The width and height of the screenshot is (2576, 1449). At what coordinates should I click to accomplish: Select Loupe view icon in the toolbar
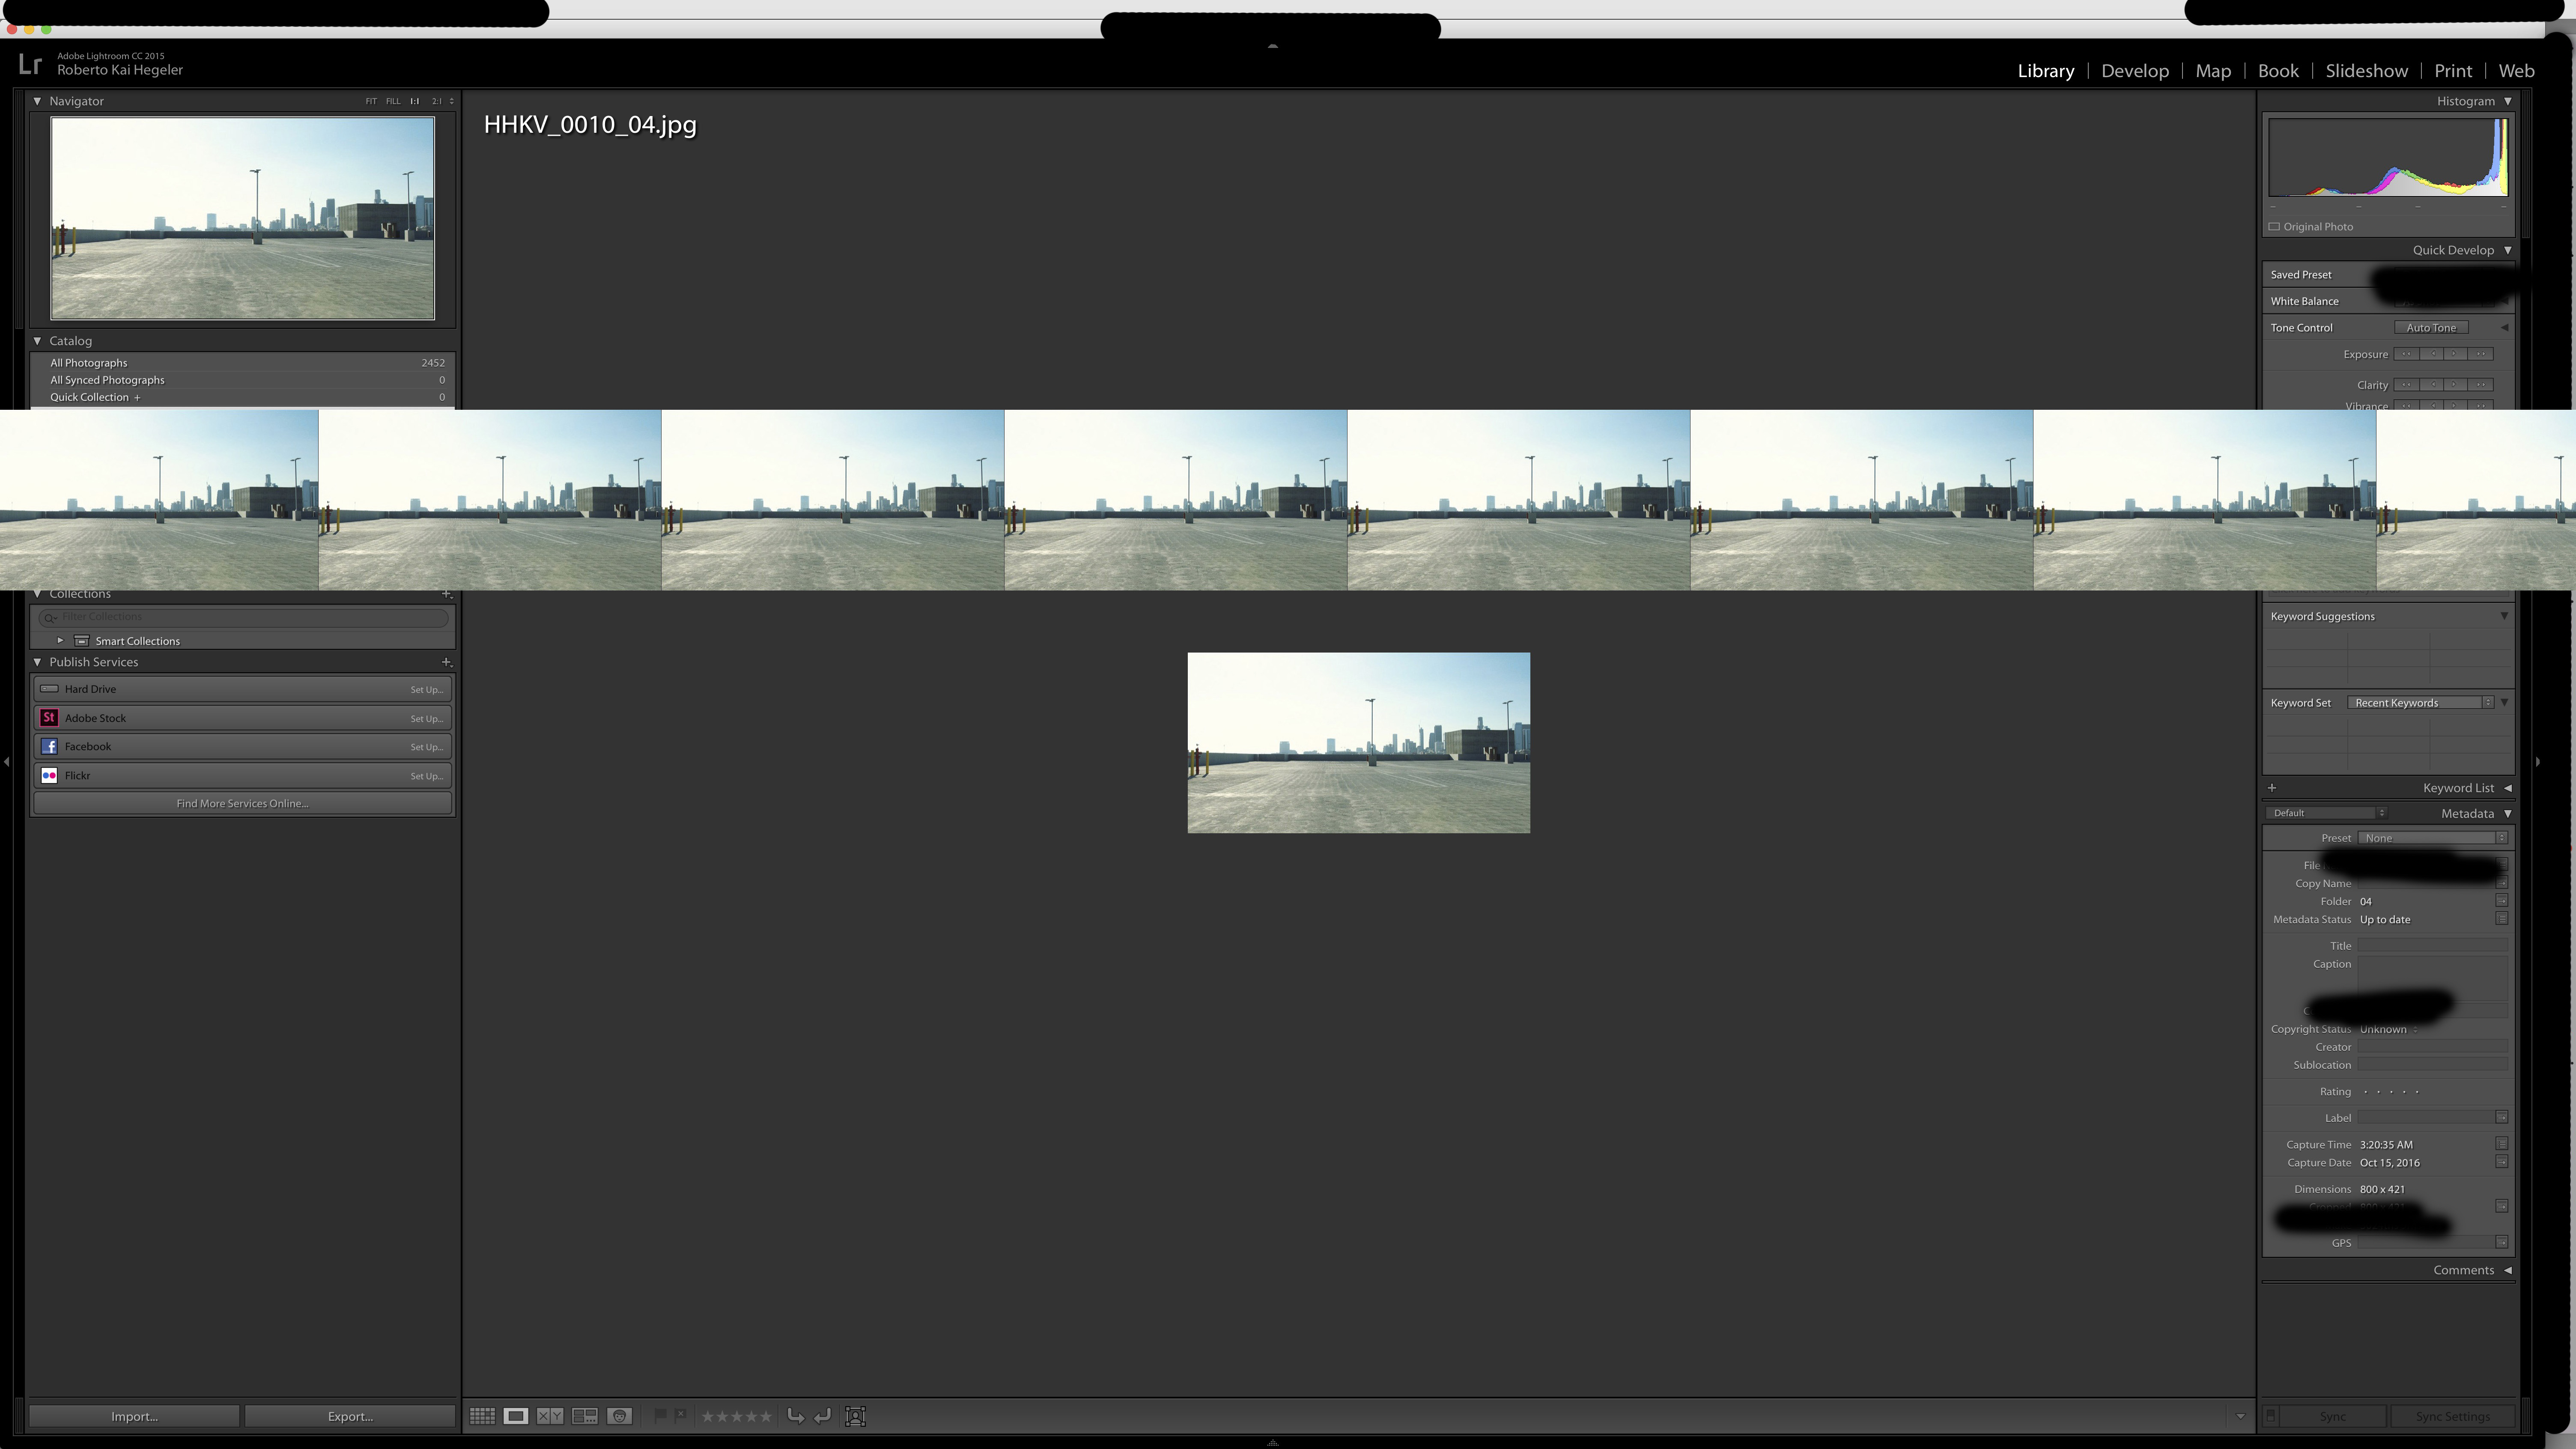coord(516,1416)
